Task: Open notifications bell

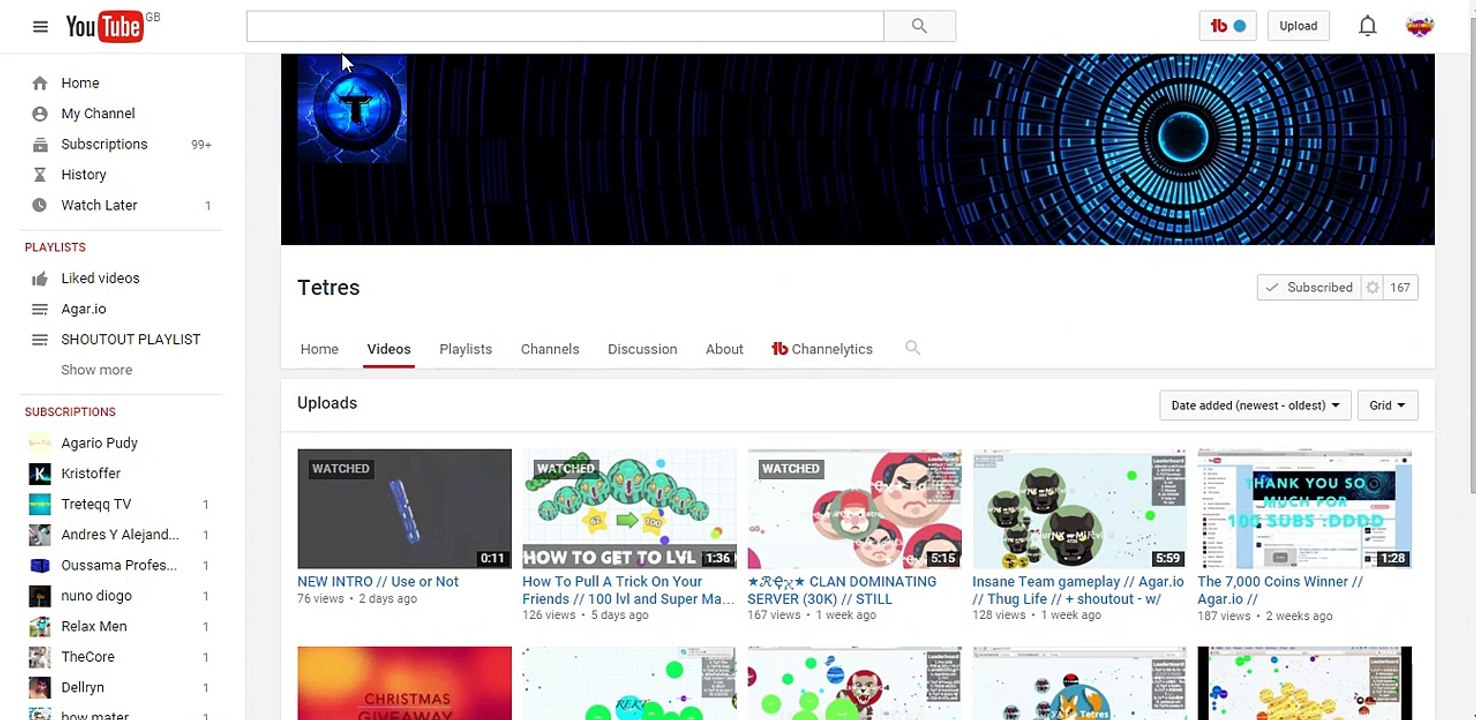Action: (x=1367, y=26)
